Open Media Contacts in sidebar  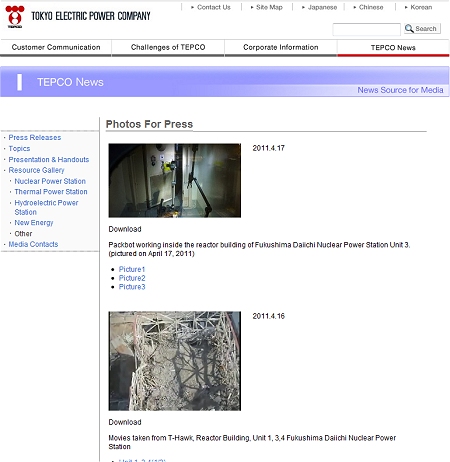(33, 244)
